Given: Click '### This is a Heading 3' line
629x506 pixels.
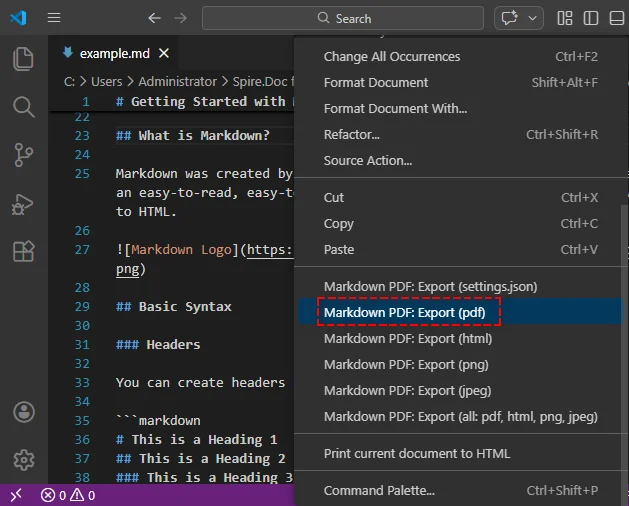Looking at the screenshot, I should (205, 478).
